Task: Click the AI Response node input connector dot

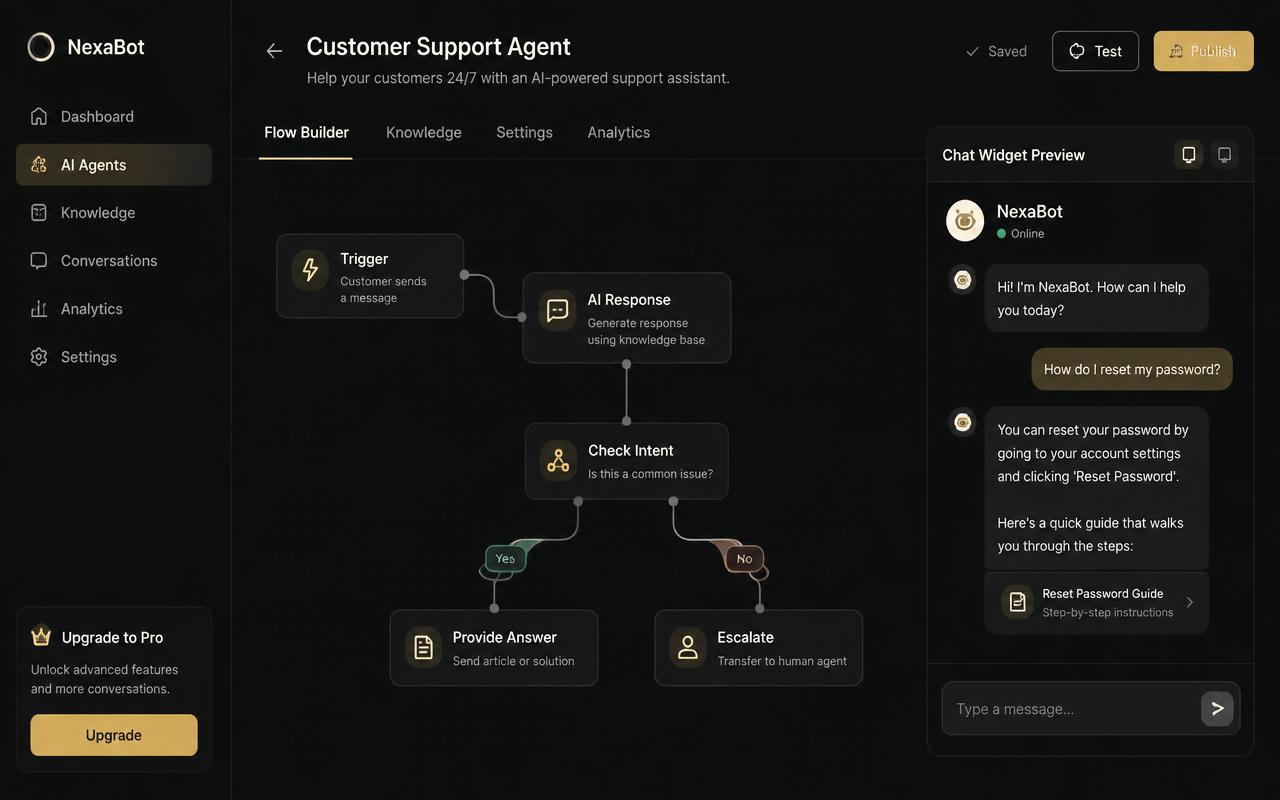Action: tap(522, 317)
